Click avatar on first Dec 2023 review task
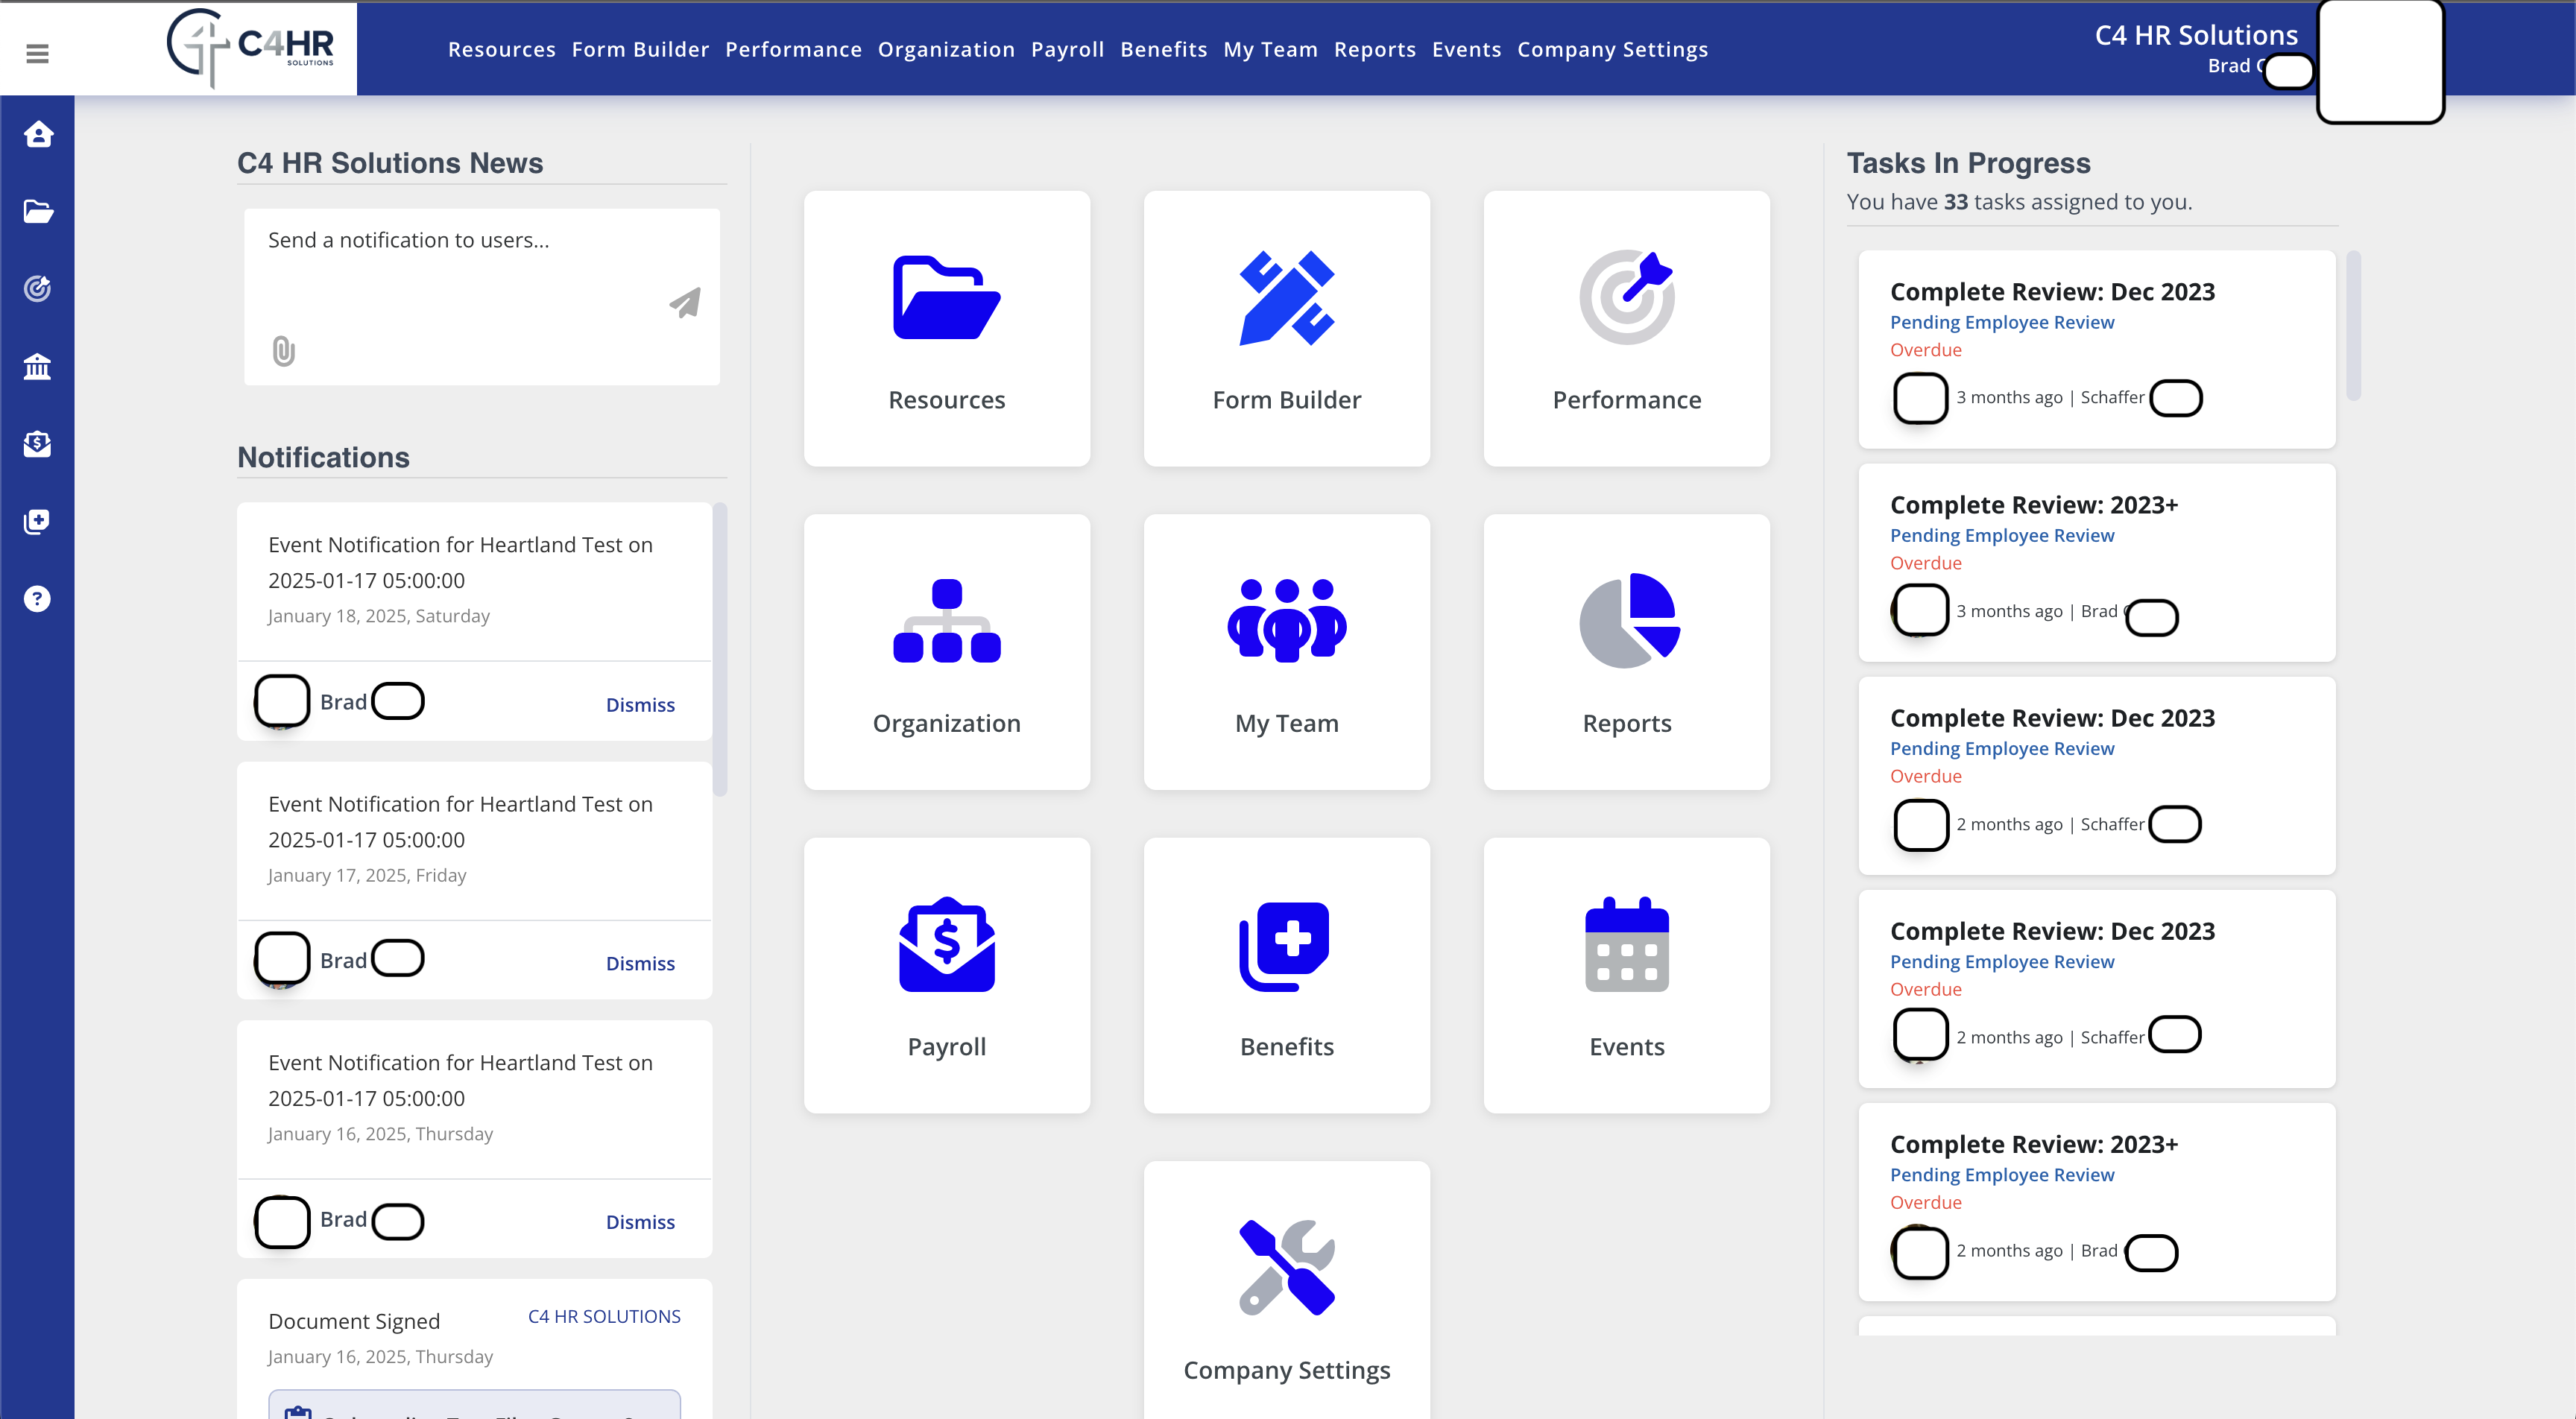The height and width of the screenshot is (1419, 2576). 1920,397
